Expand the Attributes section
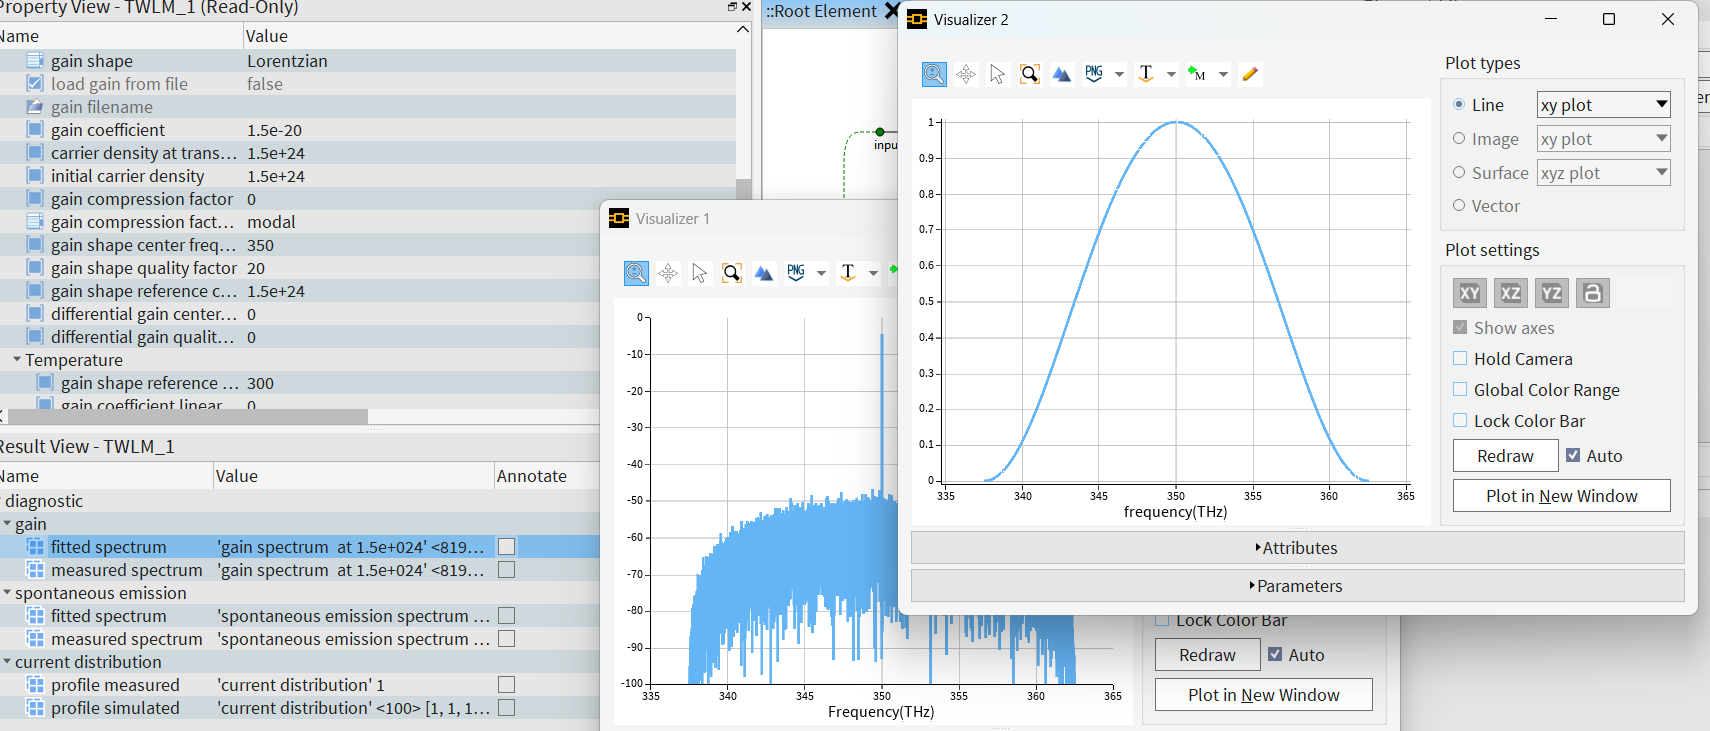The image size is (1710, 731). point(1297,548)
